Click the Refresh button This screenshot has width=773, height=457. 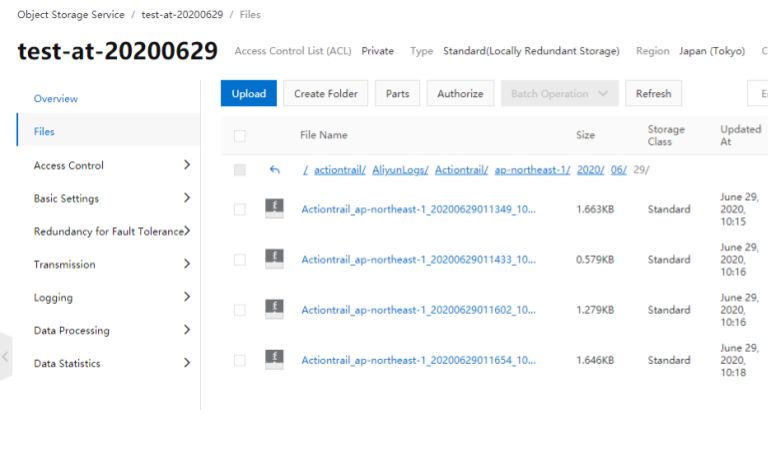(x=654, y=93)
